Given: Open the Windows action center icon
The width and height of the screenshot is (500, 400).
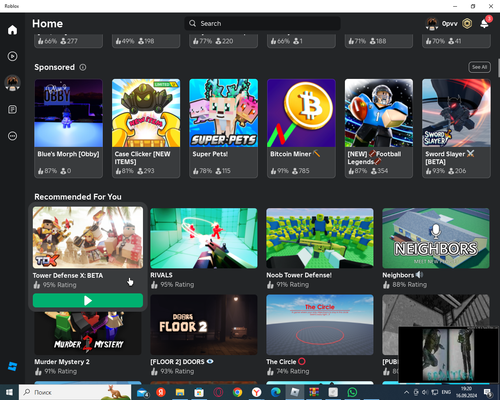Looking at the screenshot, I should [488, 392].
